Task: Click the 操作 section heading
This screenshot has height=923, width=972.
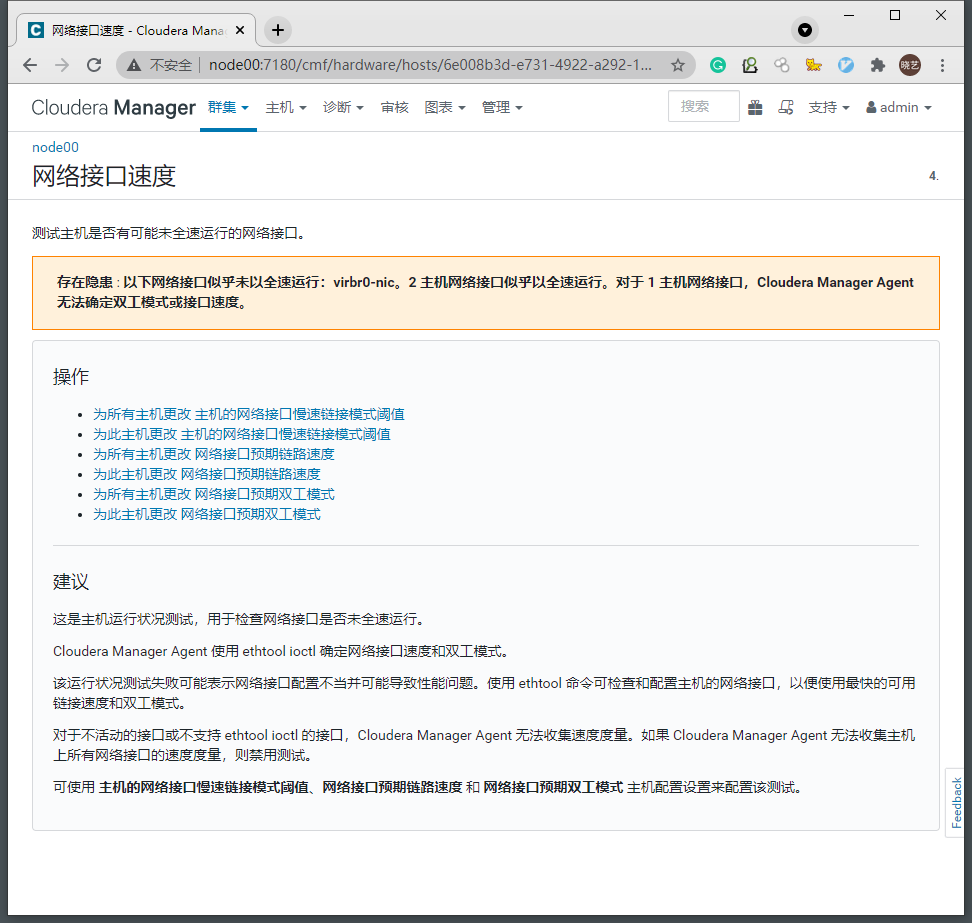Action: [71, 377]
